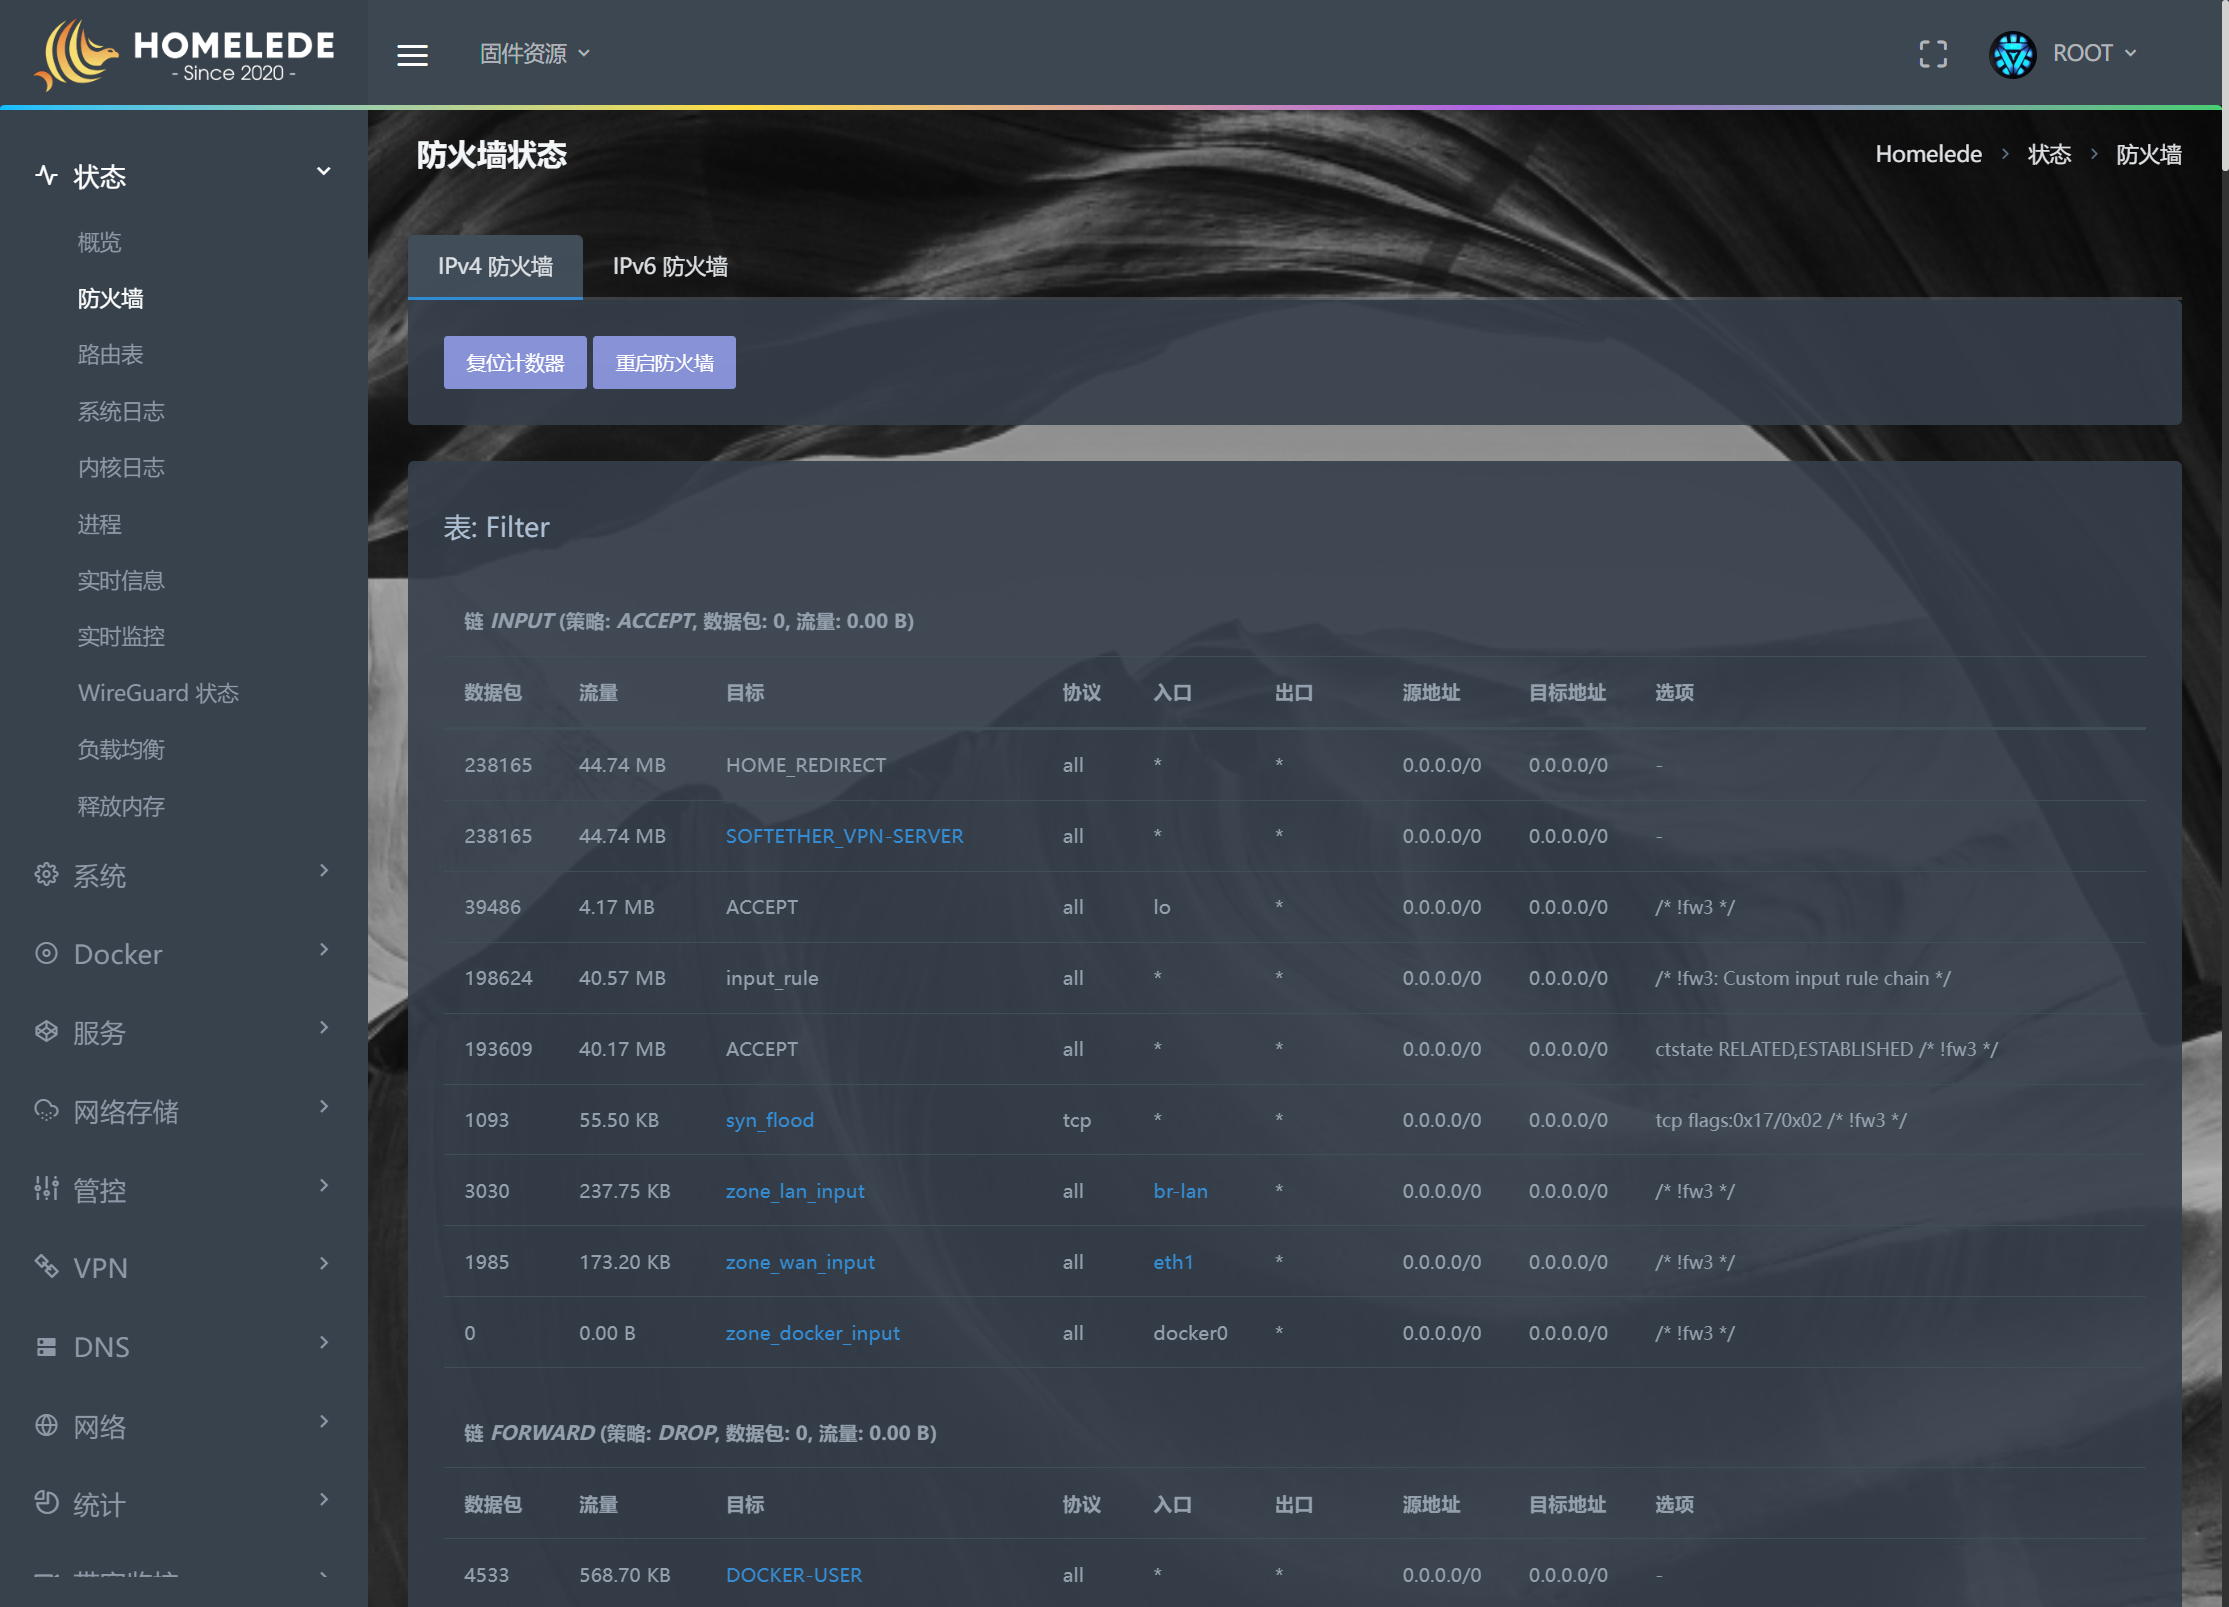Click the eth1 interface link
This screenshot has height=1607, width=2229.
tap(1173, 1262)
